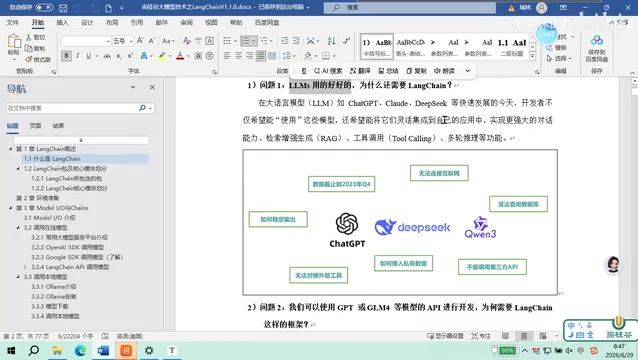Apply the Text Effects blue A
638x360 pixels.
[x=144, y=56]
